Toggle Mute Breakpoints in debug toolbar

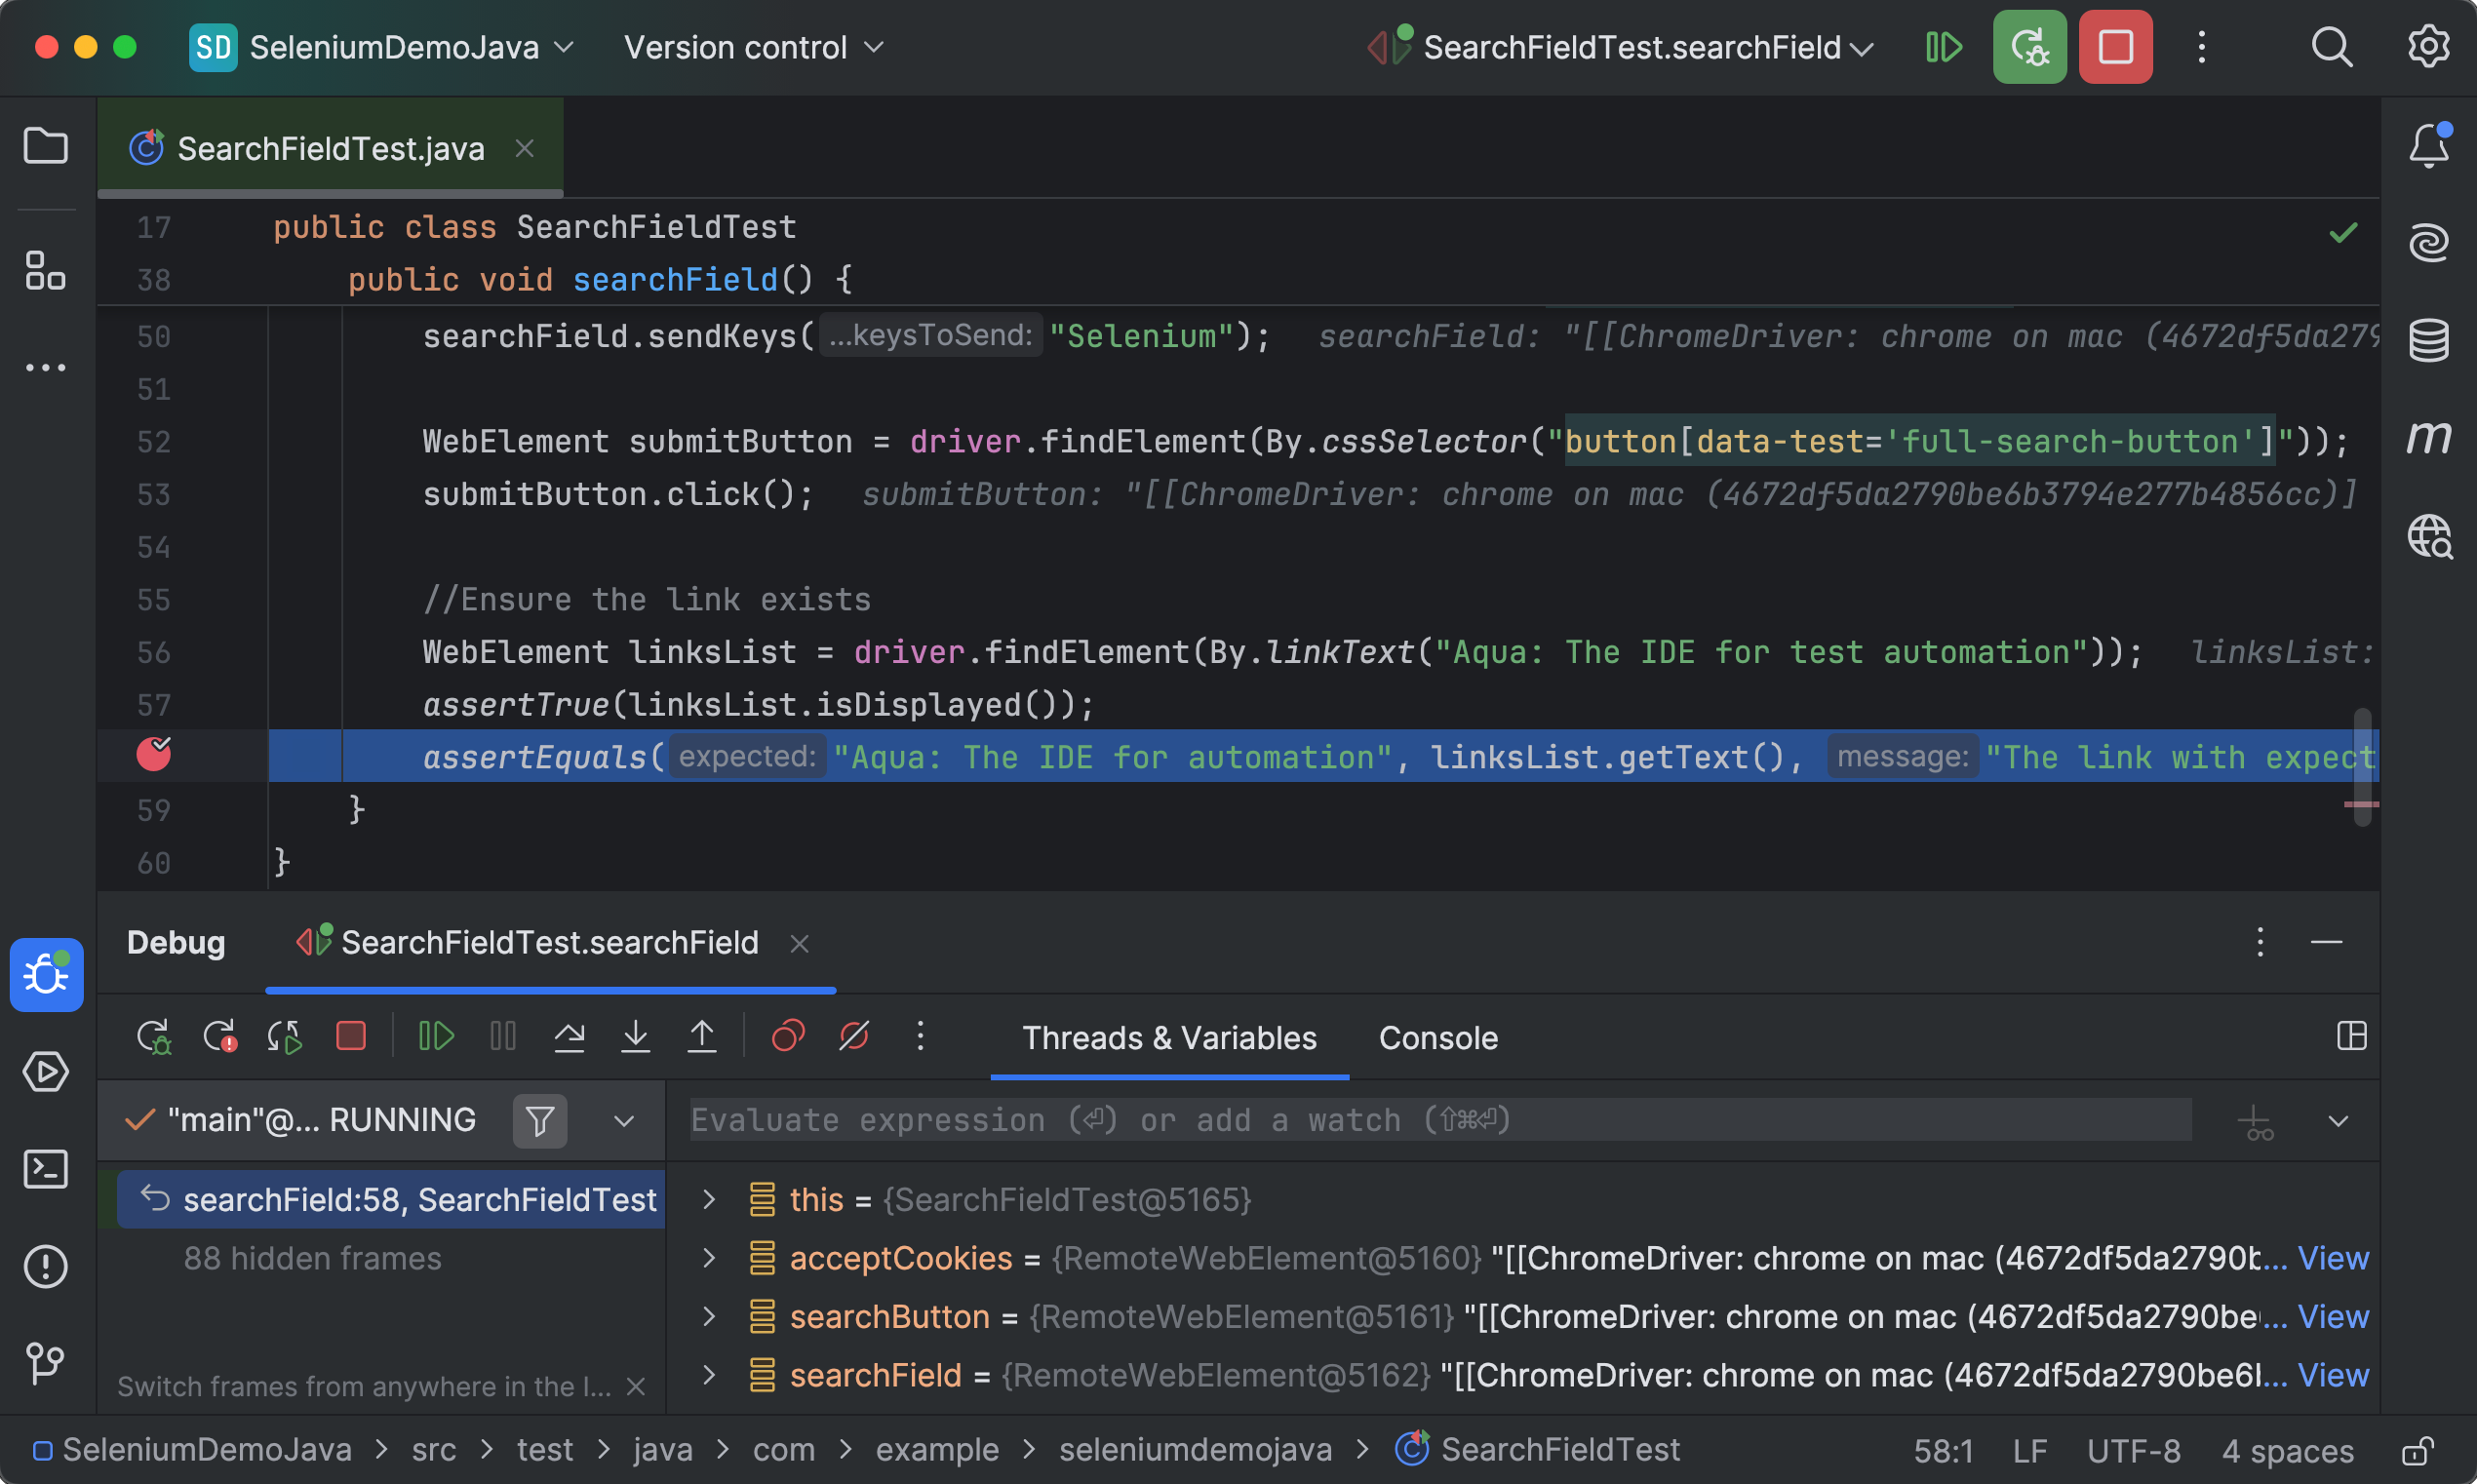point(853,1036)
